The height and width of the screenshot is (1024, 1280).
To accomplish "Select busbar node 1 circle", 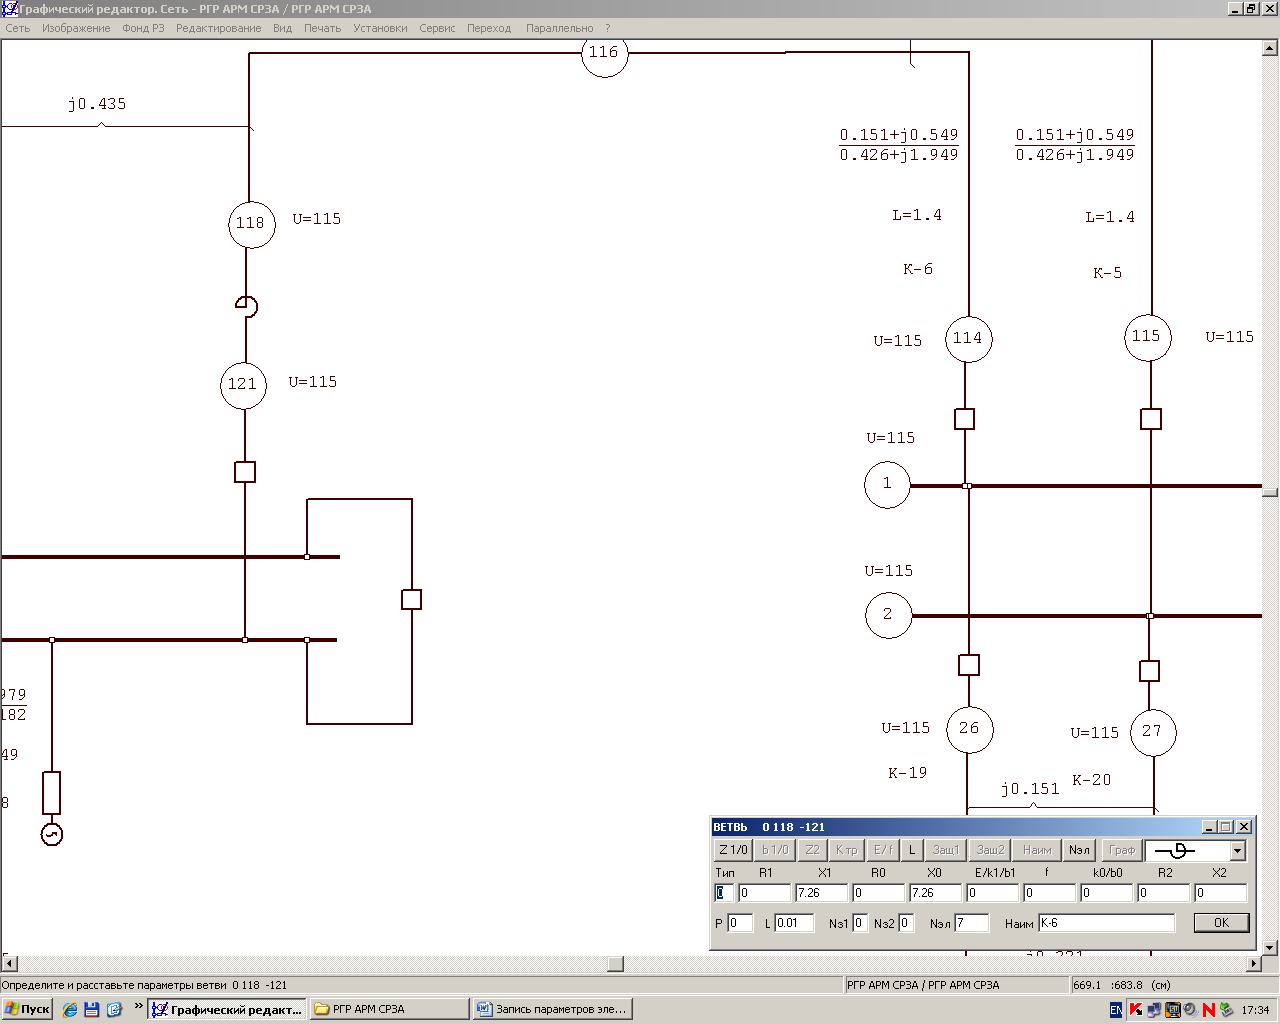I will (x=887, y=484).
